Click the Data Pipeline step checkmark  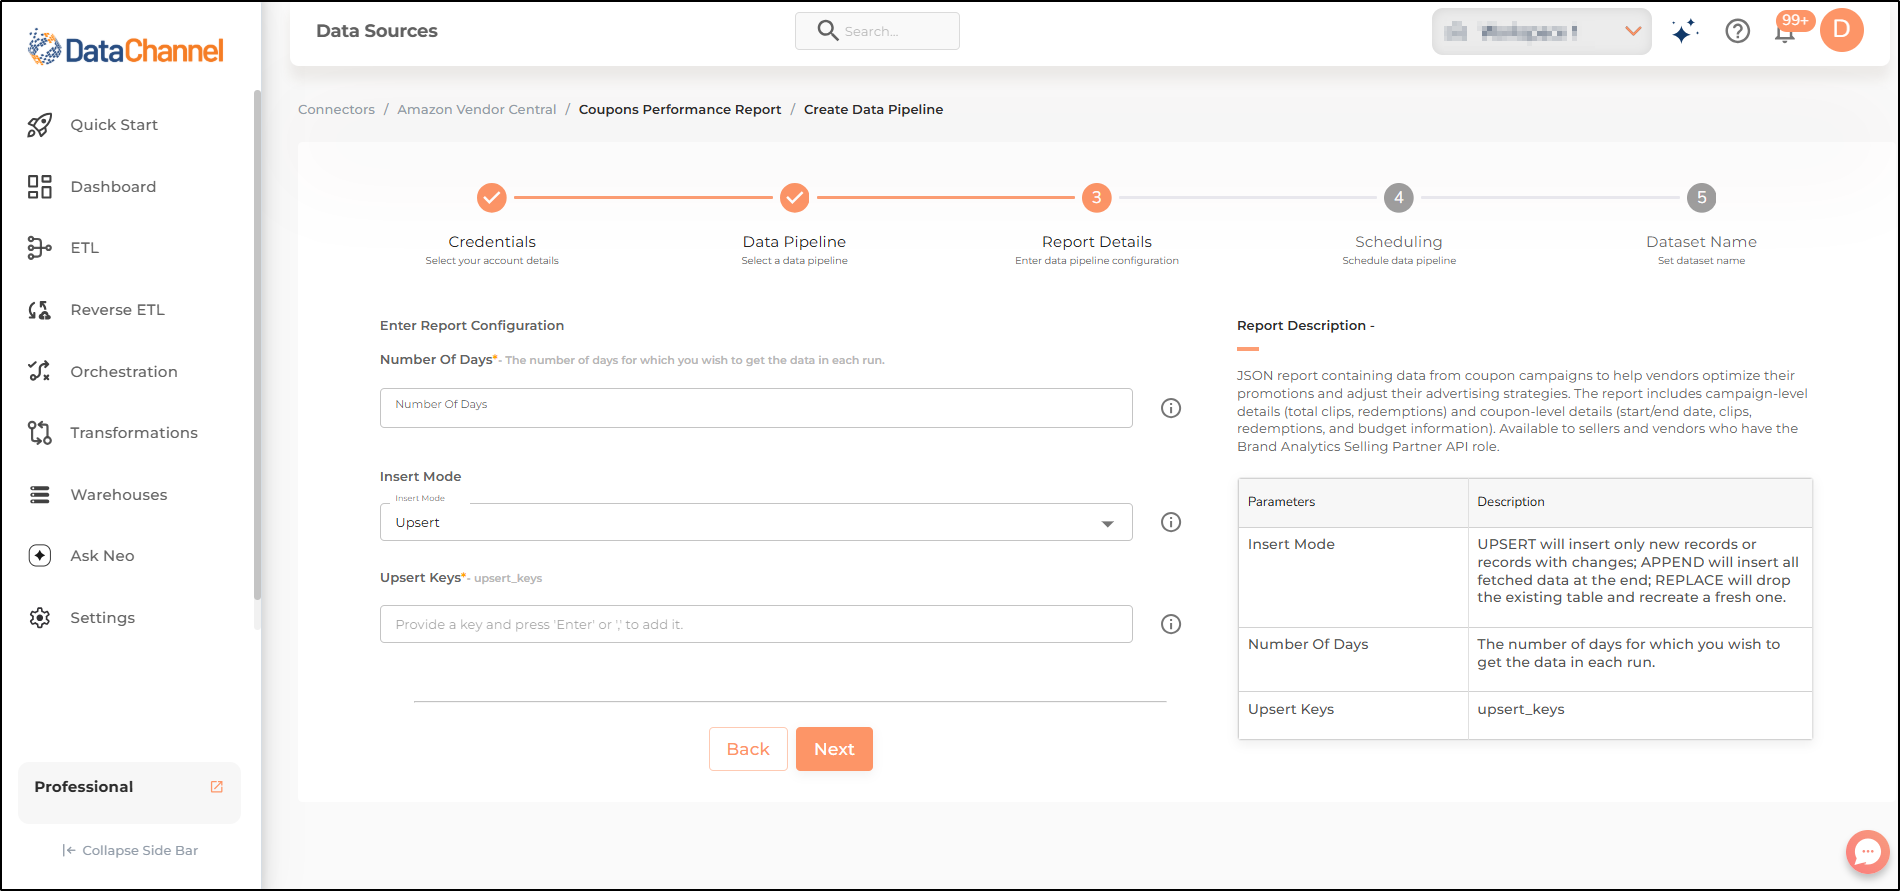coord(794,198)
